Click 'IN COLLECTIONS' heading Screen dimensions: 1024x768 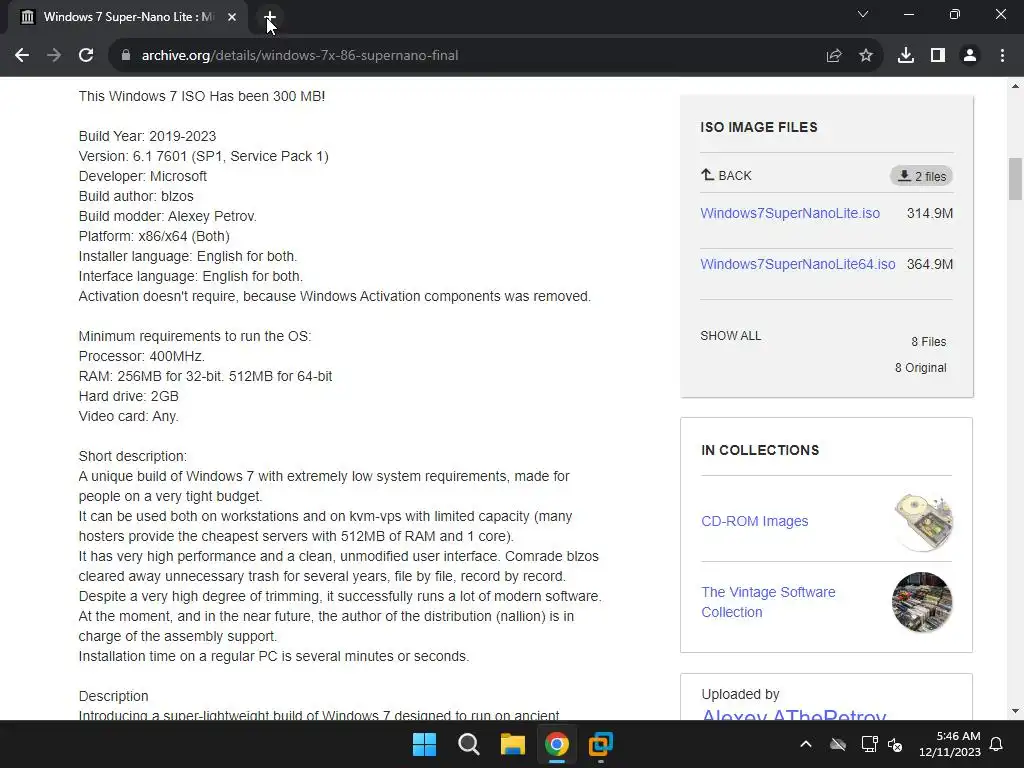pos(760,450)
